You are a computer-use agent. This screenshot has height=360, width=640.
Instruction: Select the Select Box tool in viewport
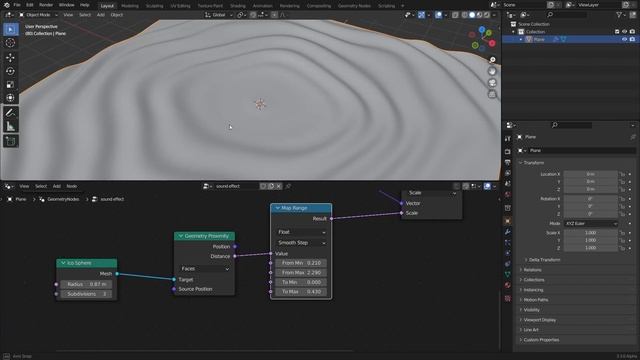[x=11, y=29]
